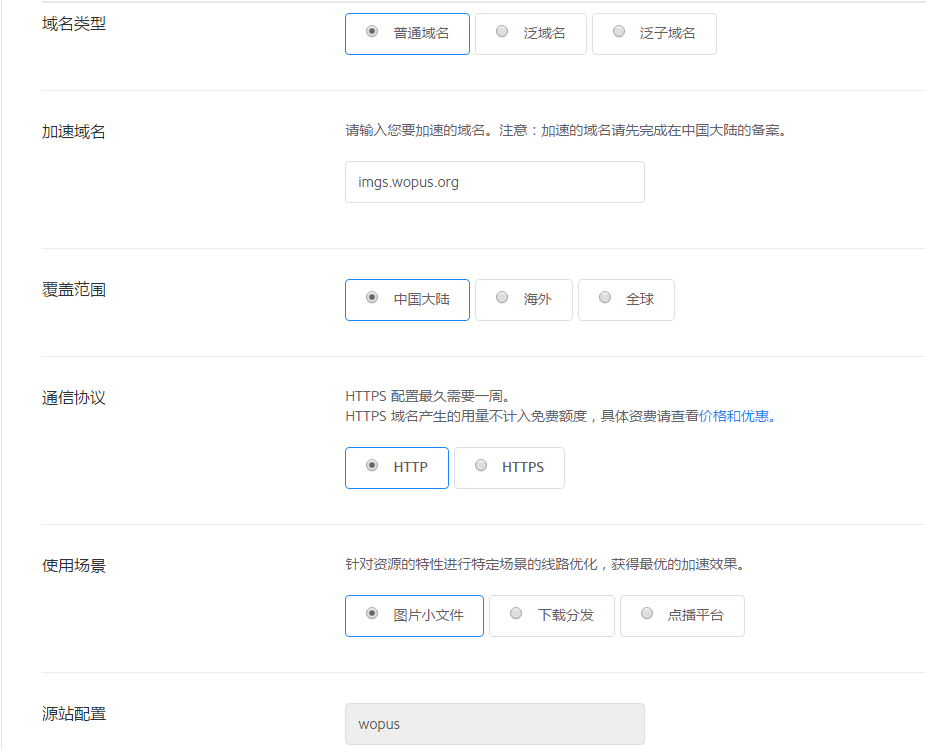Click the 通信协议 section label
Image resolution: width=926 pixels, height=749 pixels.
(x=74, y=398)
